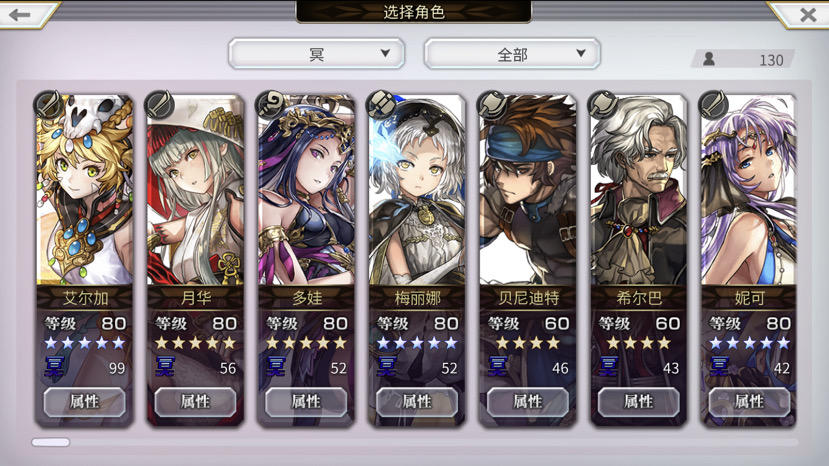Image resolution: width=829 pixels, height=466 pixels.
Task: Select the 多娃 character portrait
Action: (306, 189)
